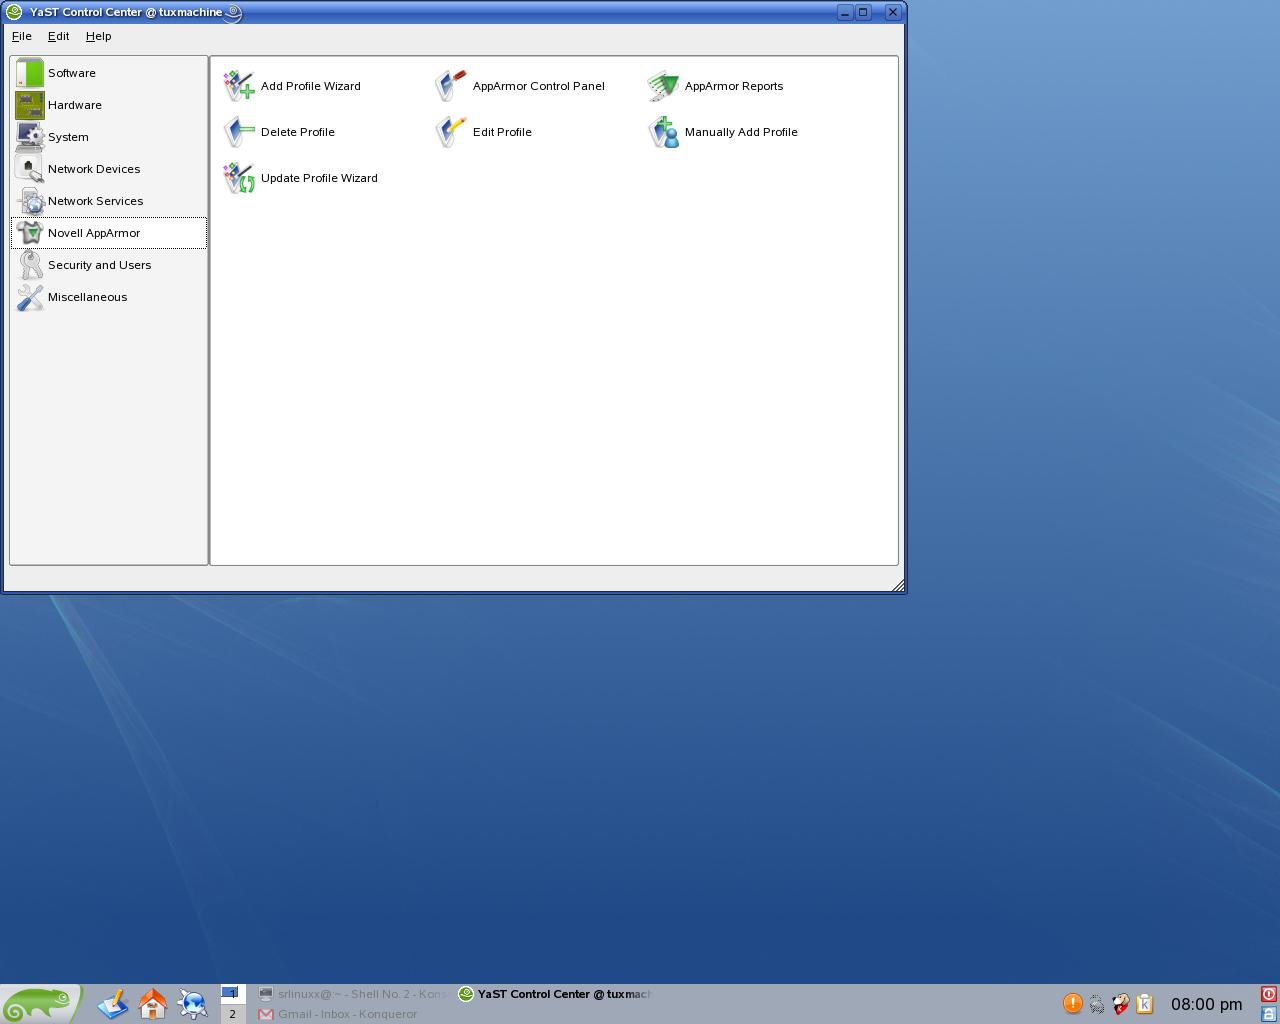Select the Hardware category in the sidebar

coord(108,105)
